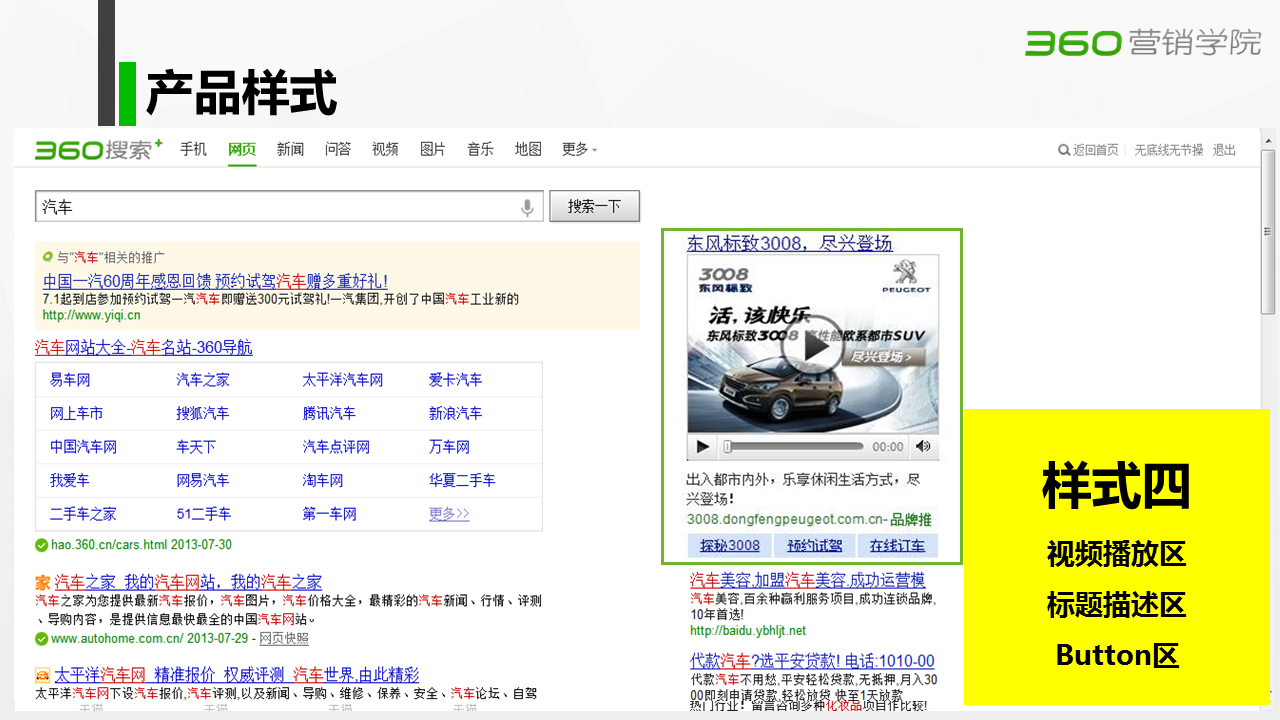Open the 太平洋汽车网 link in the grid
1280x720 pixels.
[x=343, y=380]
